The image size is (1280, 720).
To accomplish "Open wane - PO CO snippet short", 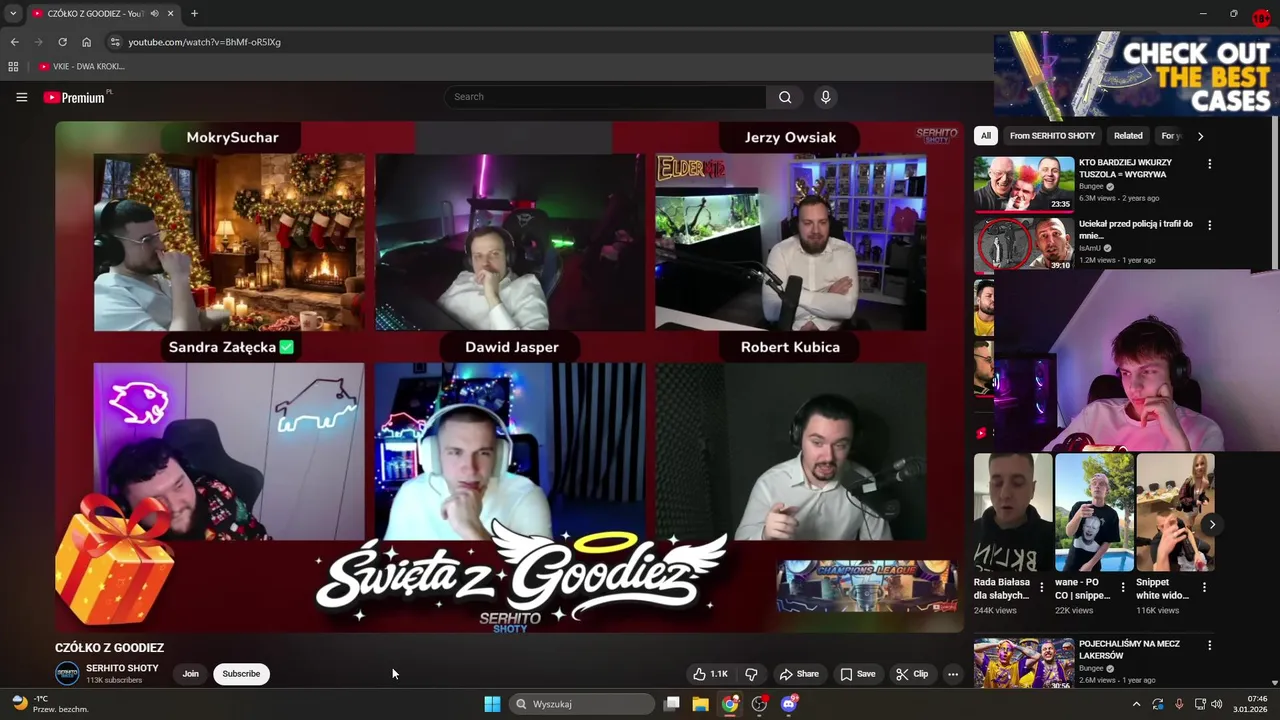I will 1094,512.
